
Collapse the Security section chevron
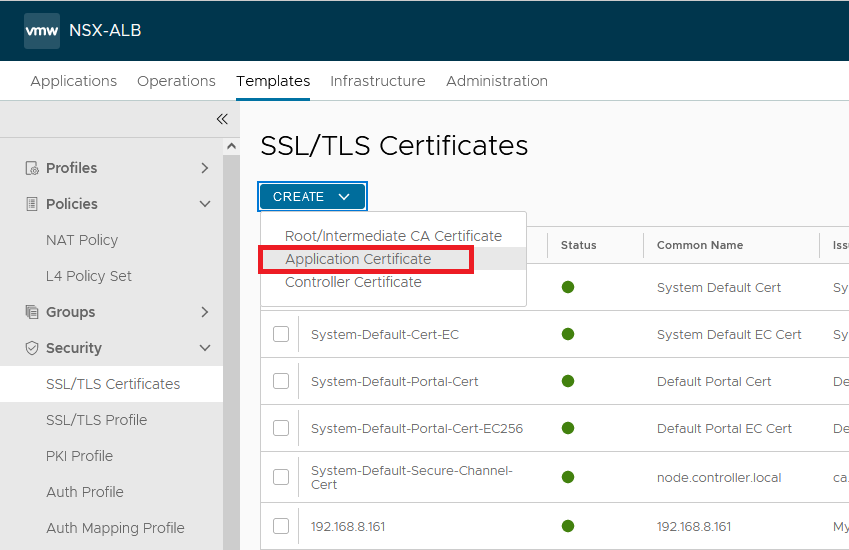click(205, 348)
